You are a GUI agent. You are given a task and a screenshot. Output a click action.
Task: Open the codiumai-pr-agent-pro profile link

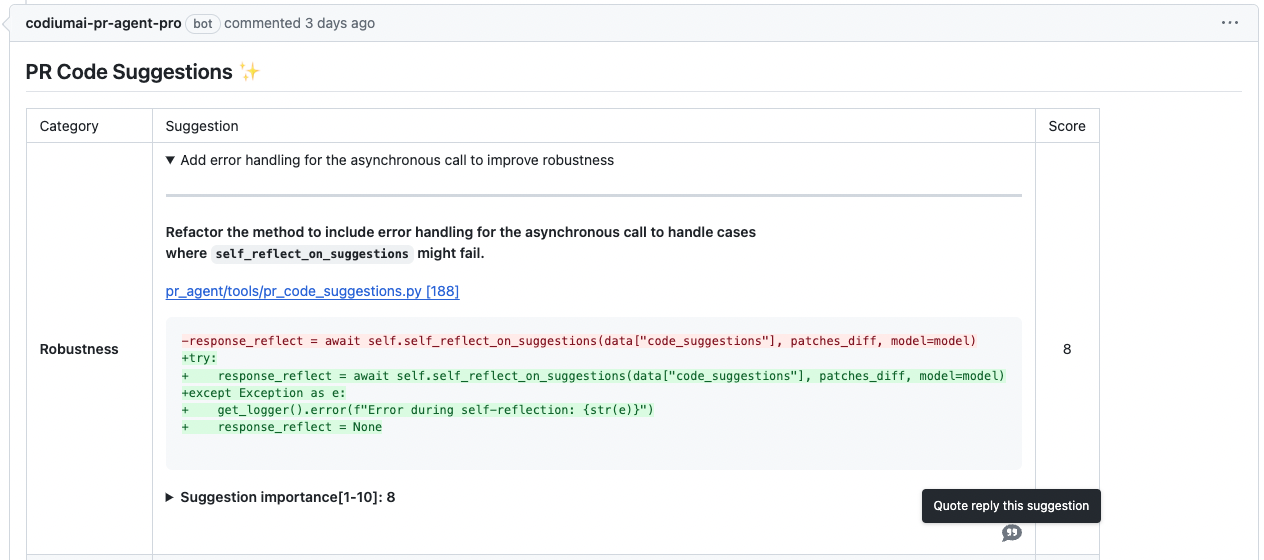coord(104,23)
